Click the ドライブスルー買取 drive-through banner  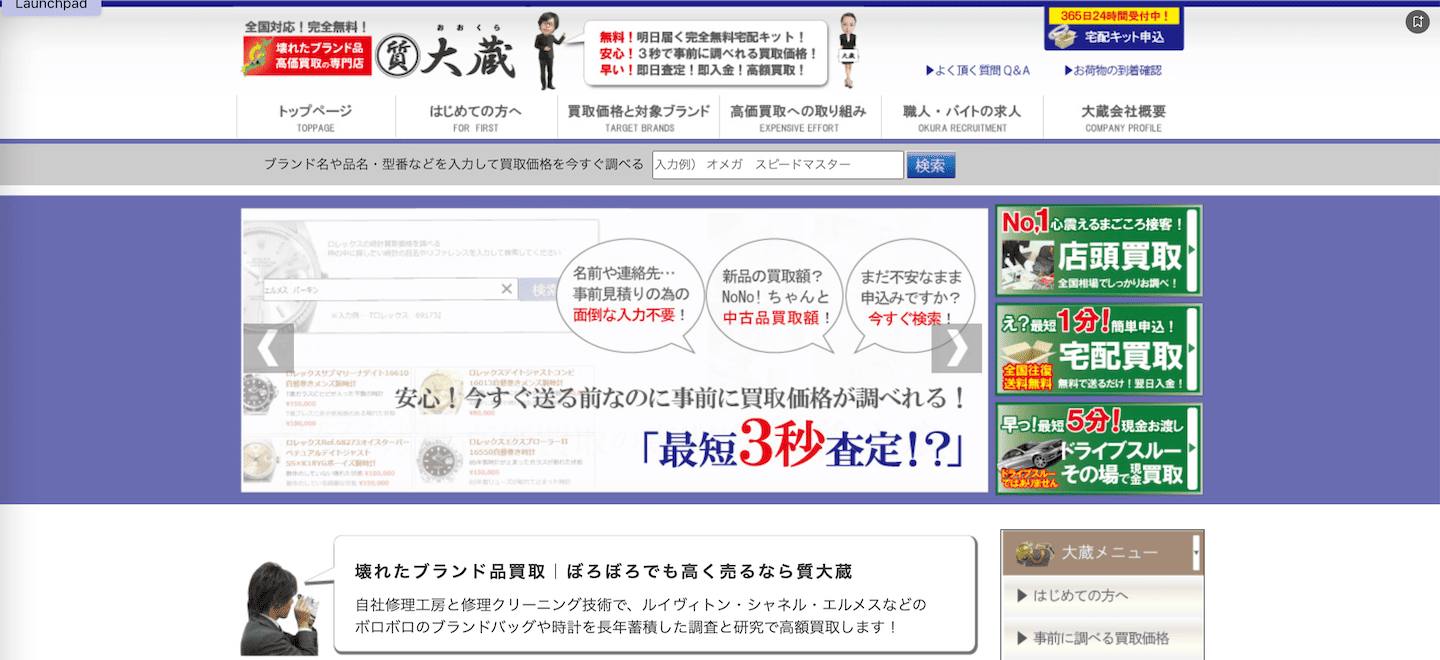pos(1098,447)
